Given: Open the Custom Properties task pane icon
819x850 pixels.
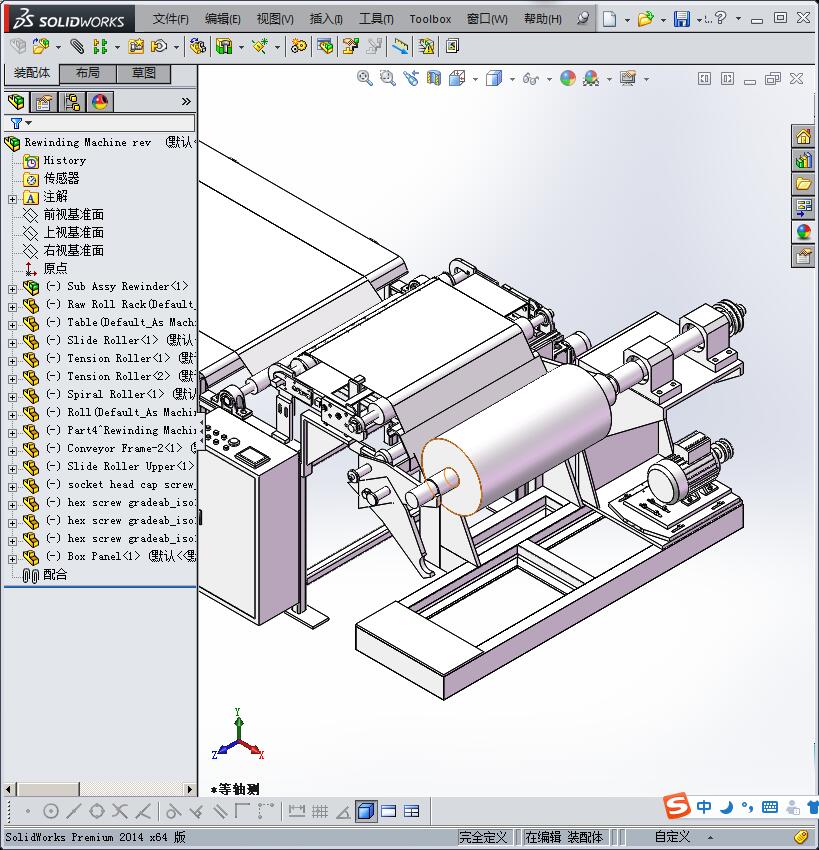Looking at the screenshot, I should pos(803,256).
